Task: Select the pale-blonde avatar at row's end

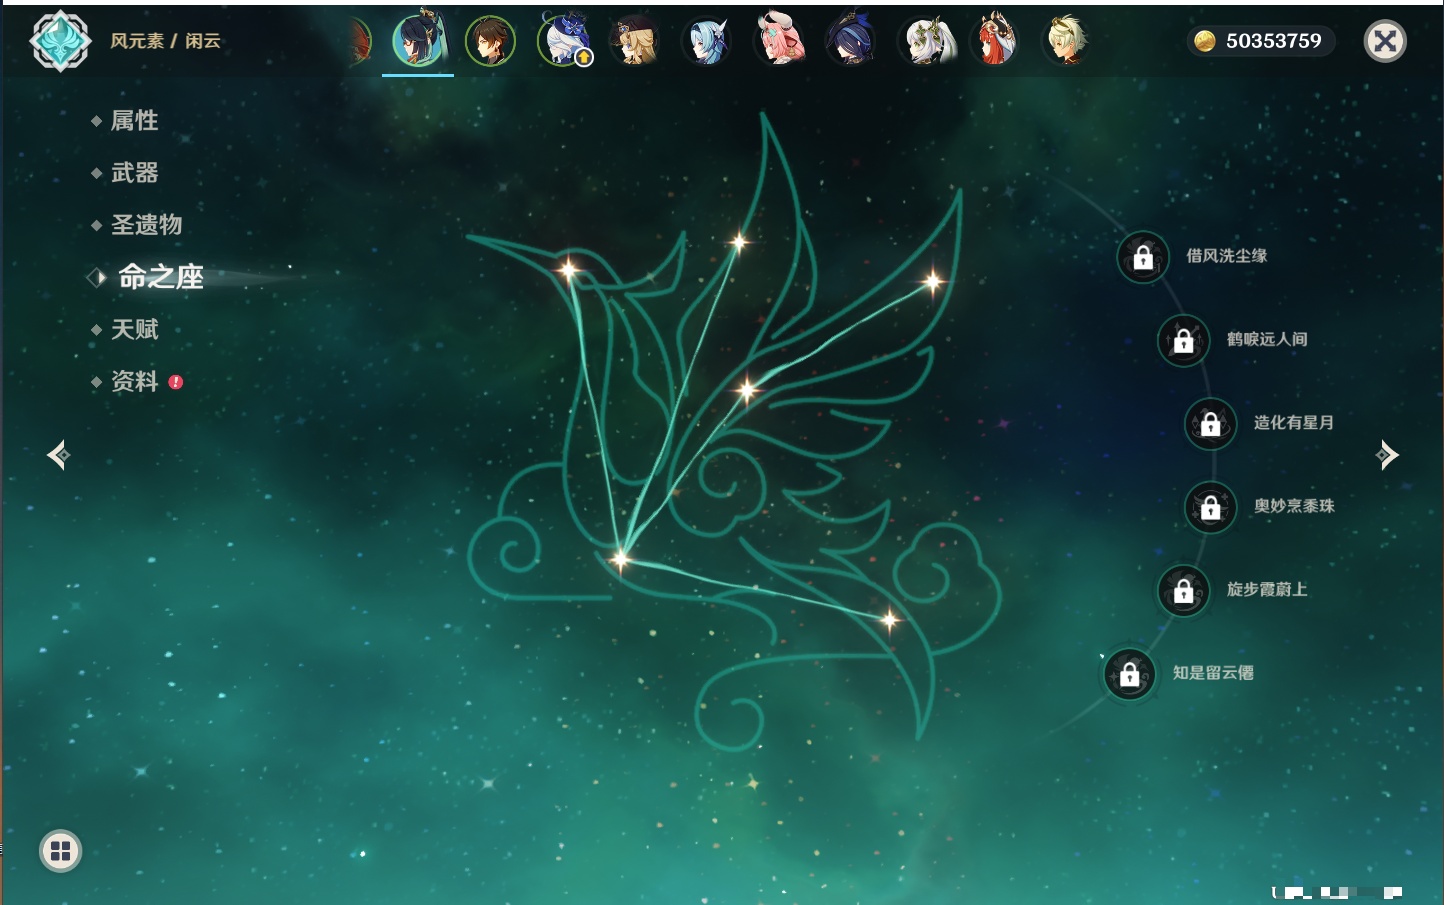Action: [1067, 41]
